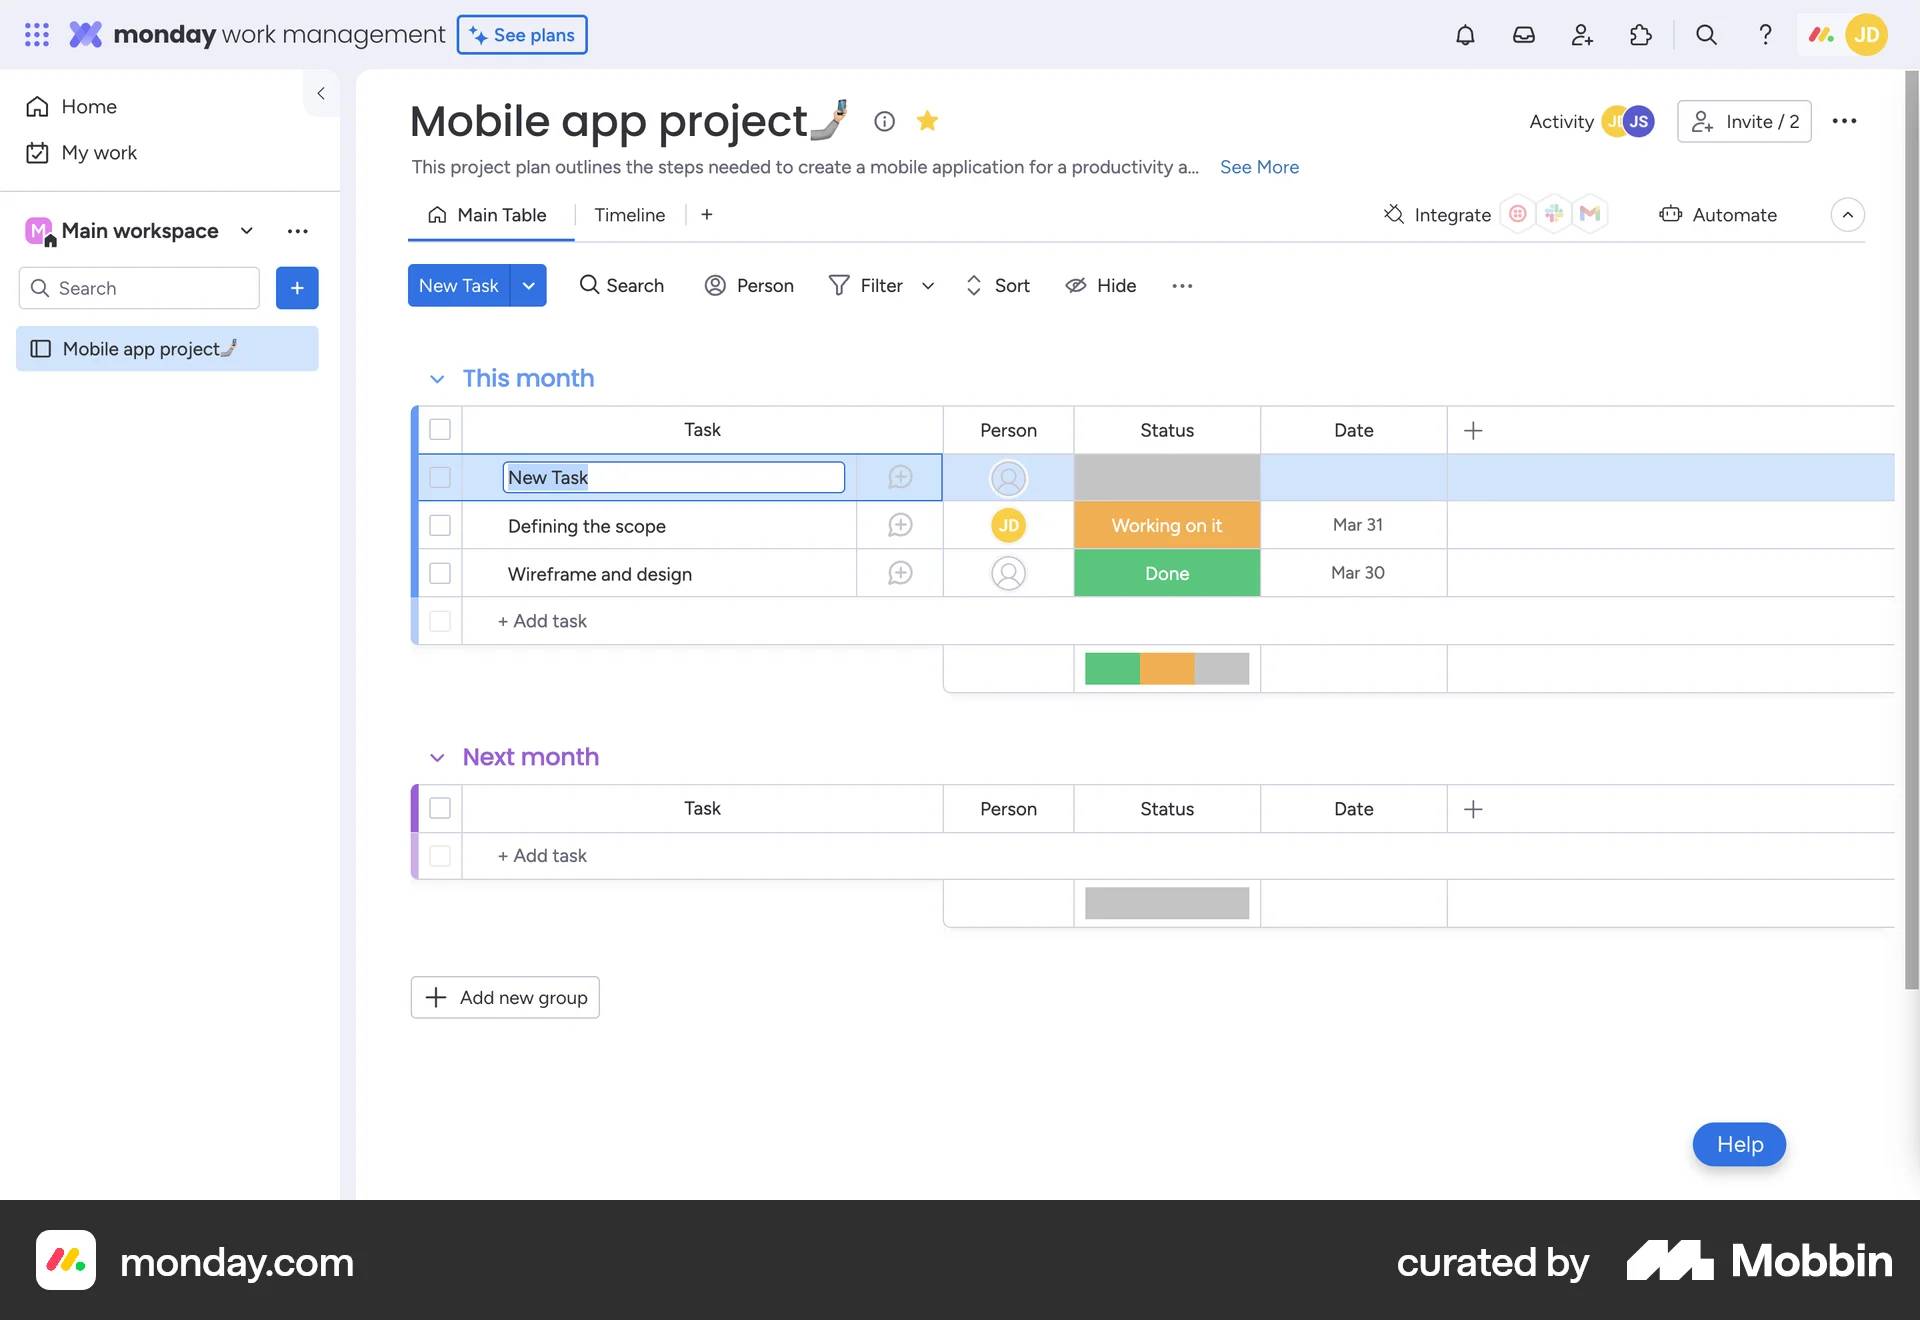This screenshot has width=1920, height=1320.
Task: Open the help question mark icon
Action: [1765, 34]
